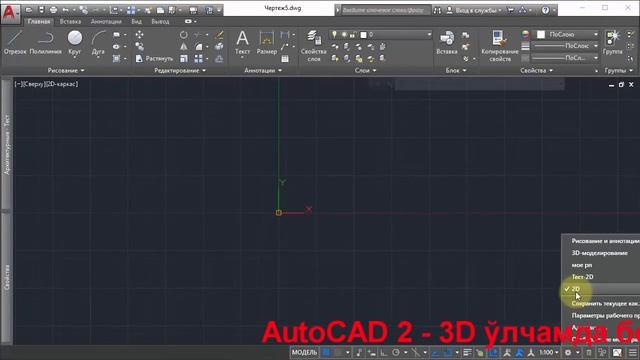The image size is (640, 360).
Task: Select the Отрезок line tool
Action: click(15, 42)
